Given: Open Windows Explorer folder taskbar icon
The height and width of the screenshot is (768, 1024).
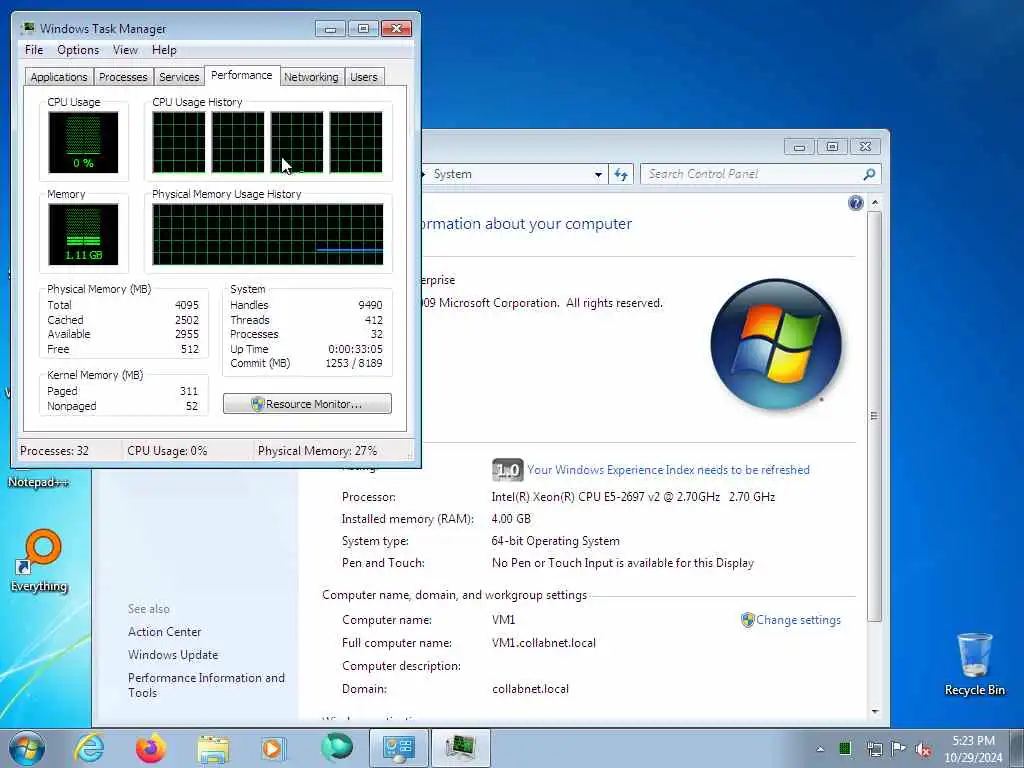Looking at the screenshot, I should point(213,749).
